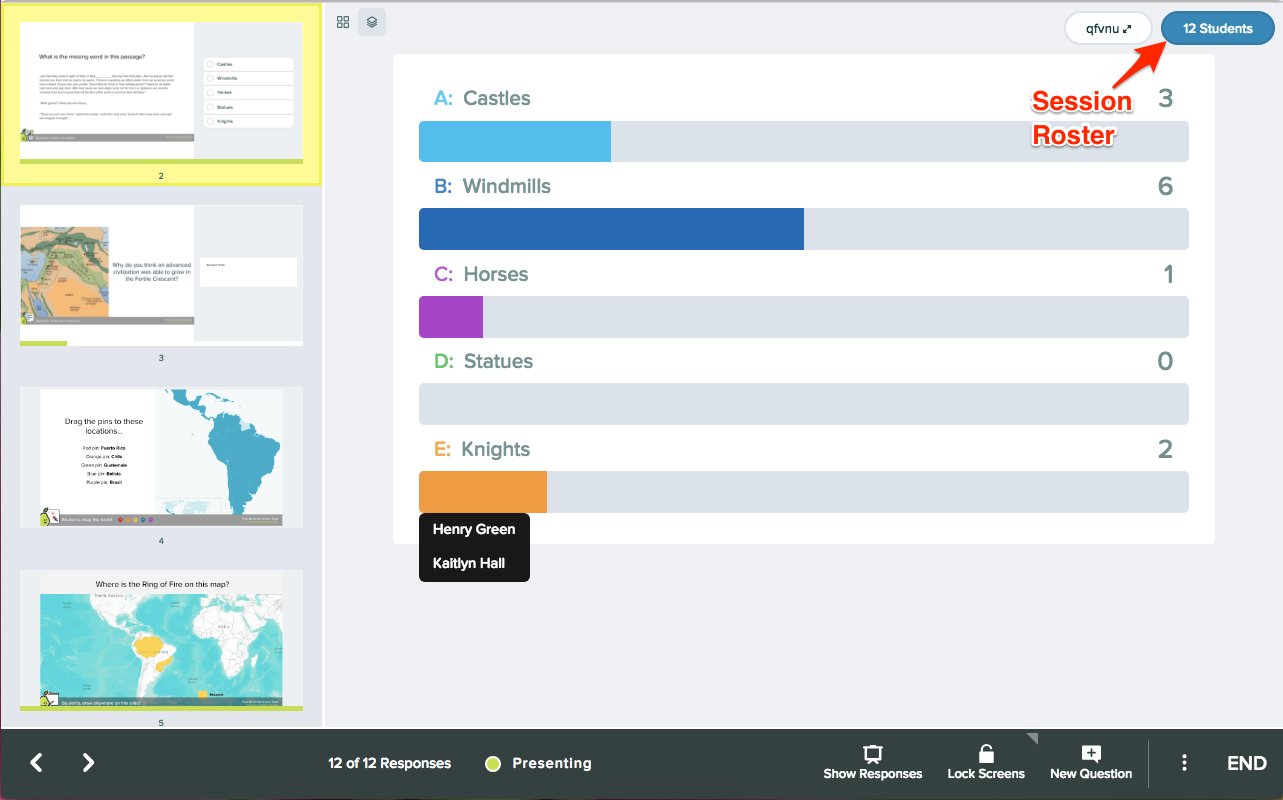Click the 12 of 12 Responses counter
Screen dimensions: 1283x800
click(390, 763)
